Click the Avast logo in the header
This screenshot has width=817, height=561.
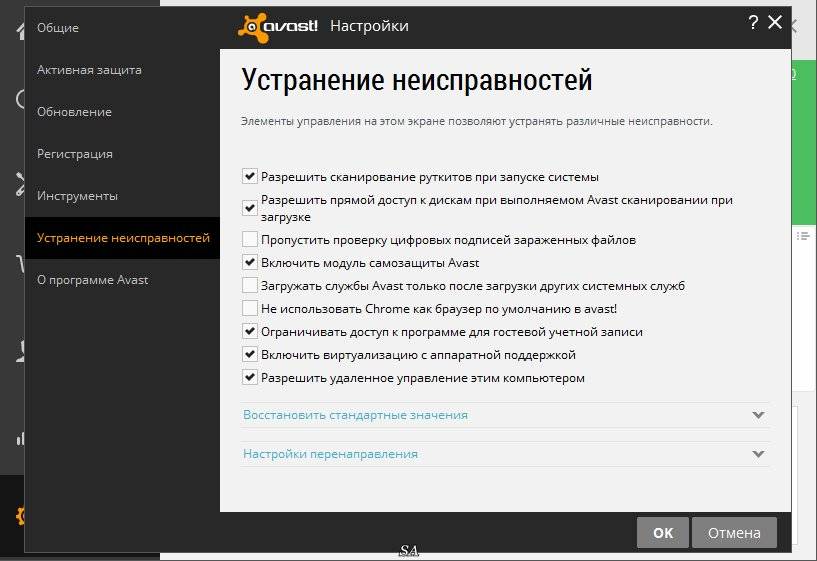[x=278, y=27]
